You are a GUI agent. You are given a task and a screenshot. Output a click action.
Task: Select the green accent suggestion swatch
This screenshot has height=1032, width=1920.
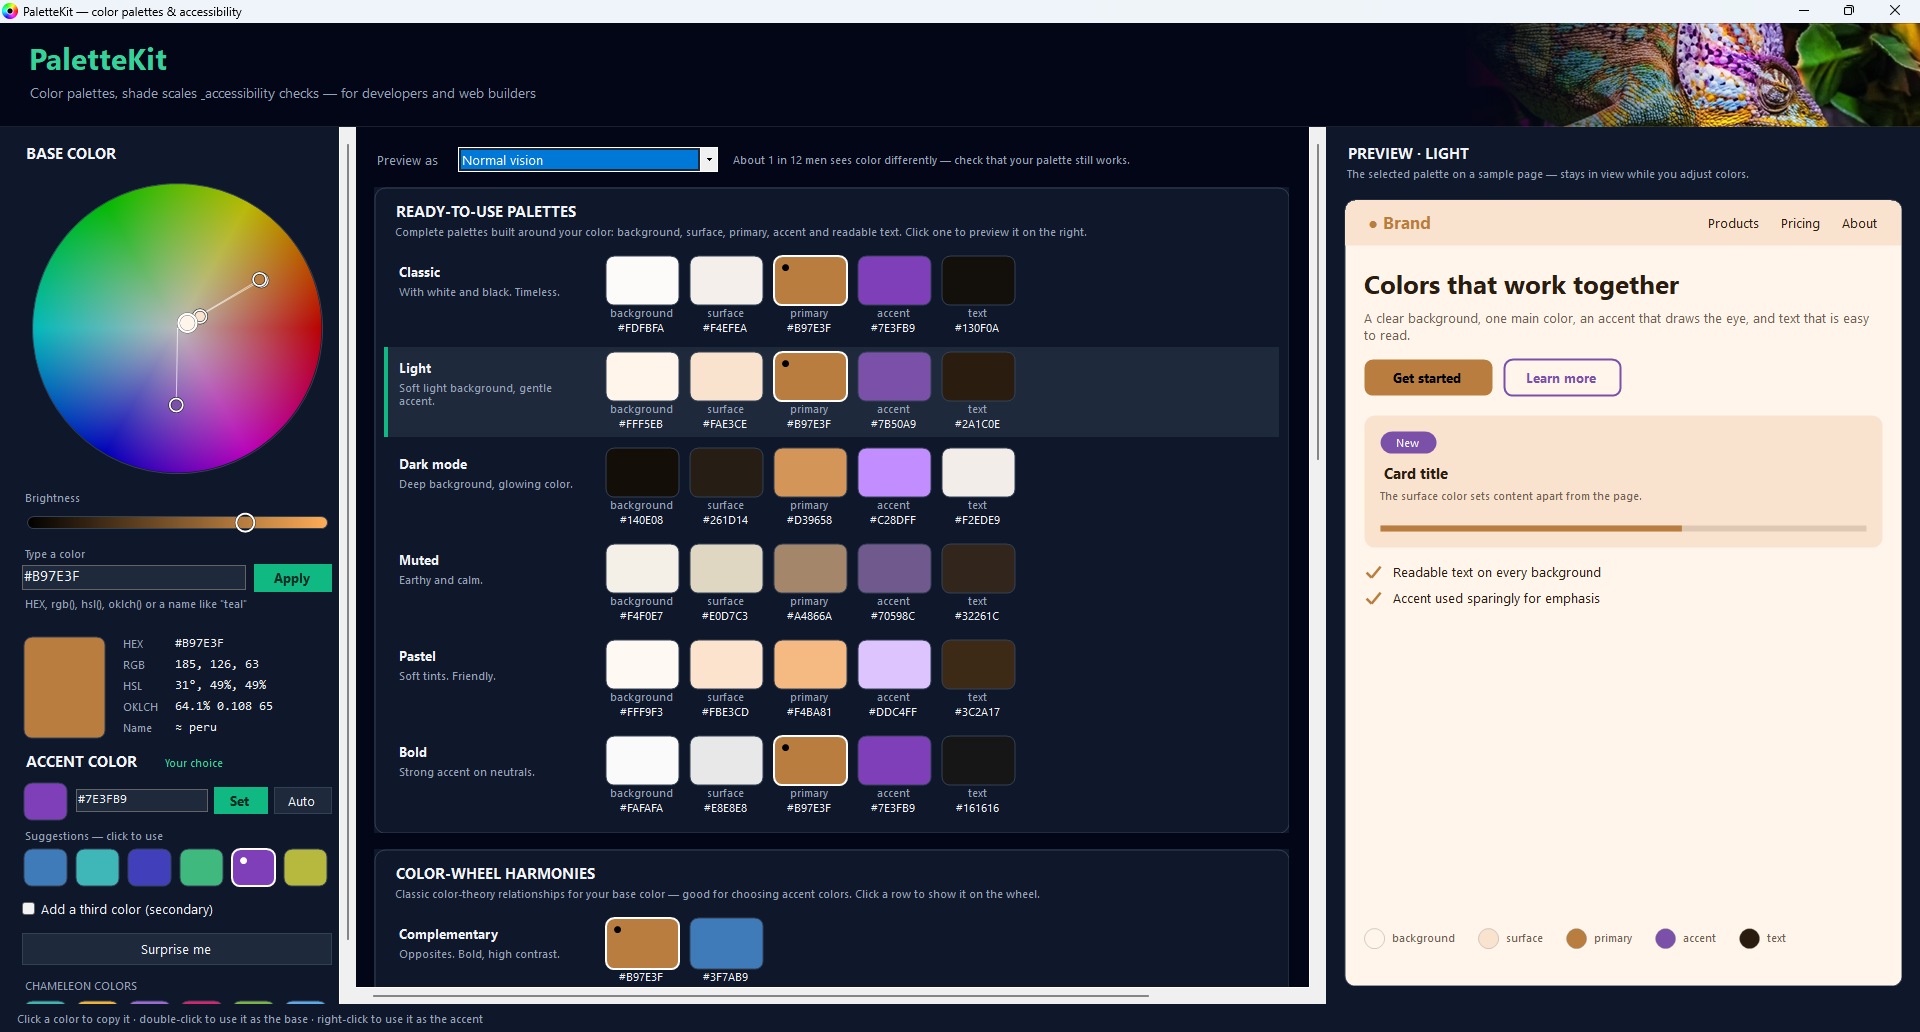coord(202,868)
